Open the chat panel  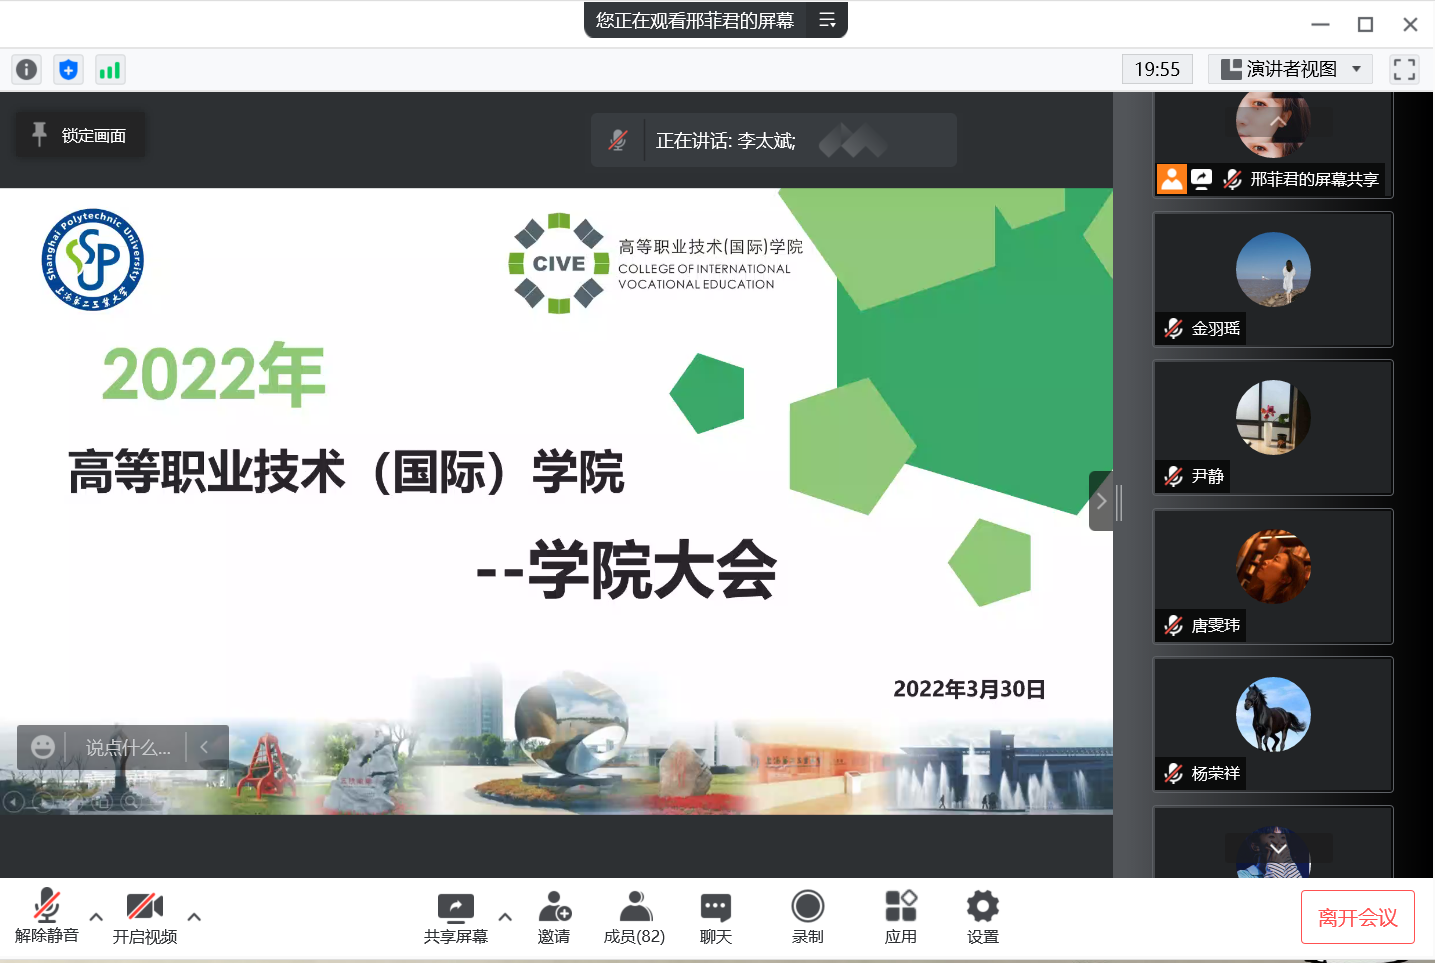pos(716,917)
